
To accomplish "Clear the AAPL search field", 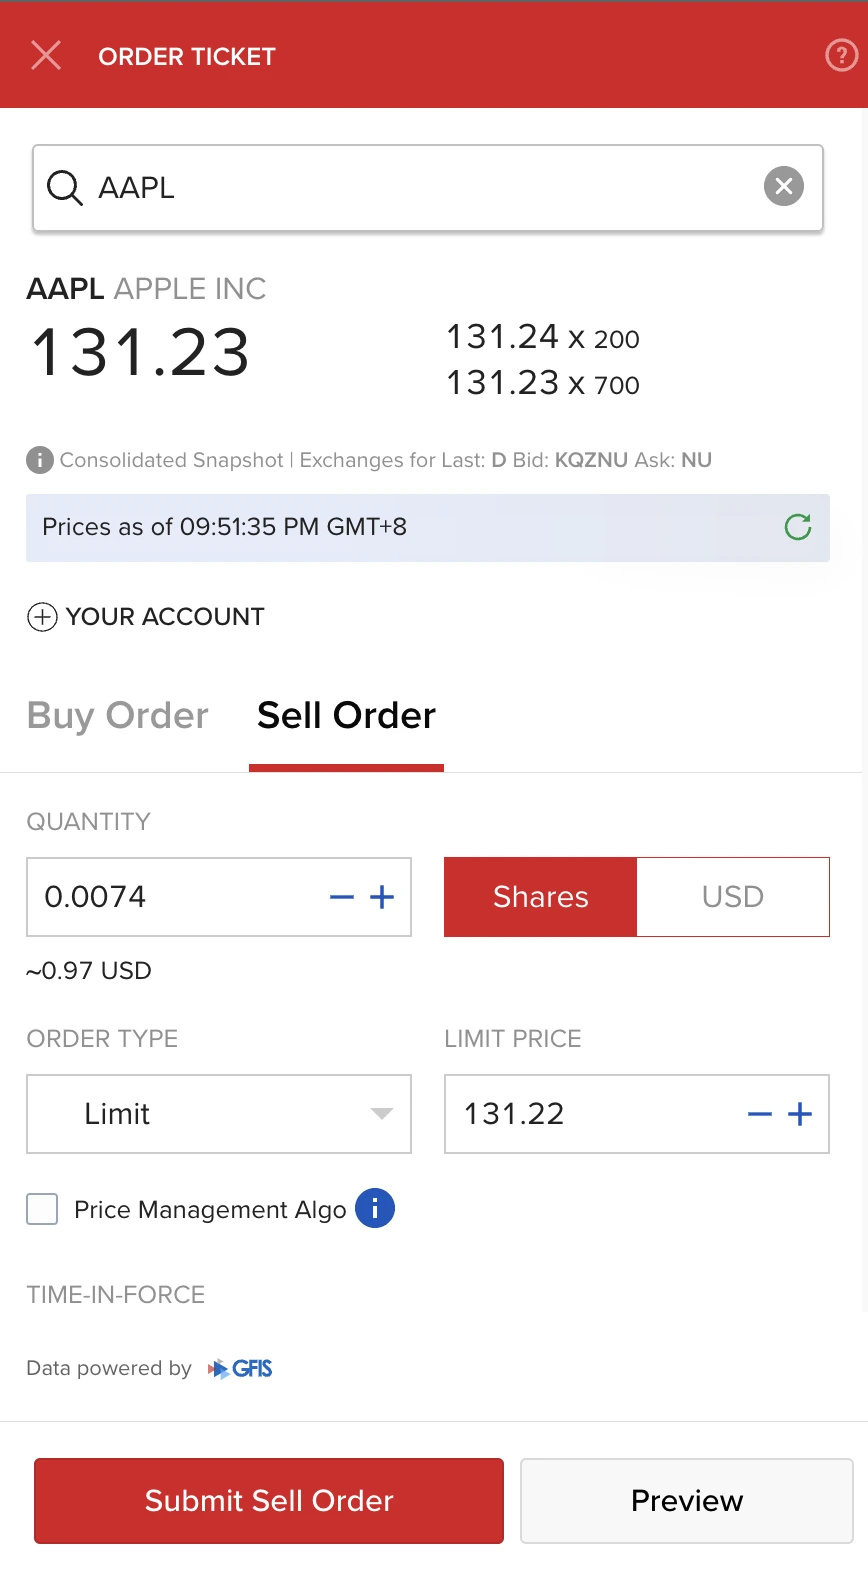I will pos(784,186).
